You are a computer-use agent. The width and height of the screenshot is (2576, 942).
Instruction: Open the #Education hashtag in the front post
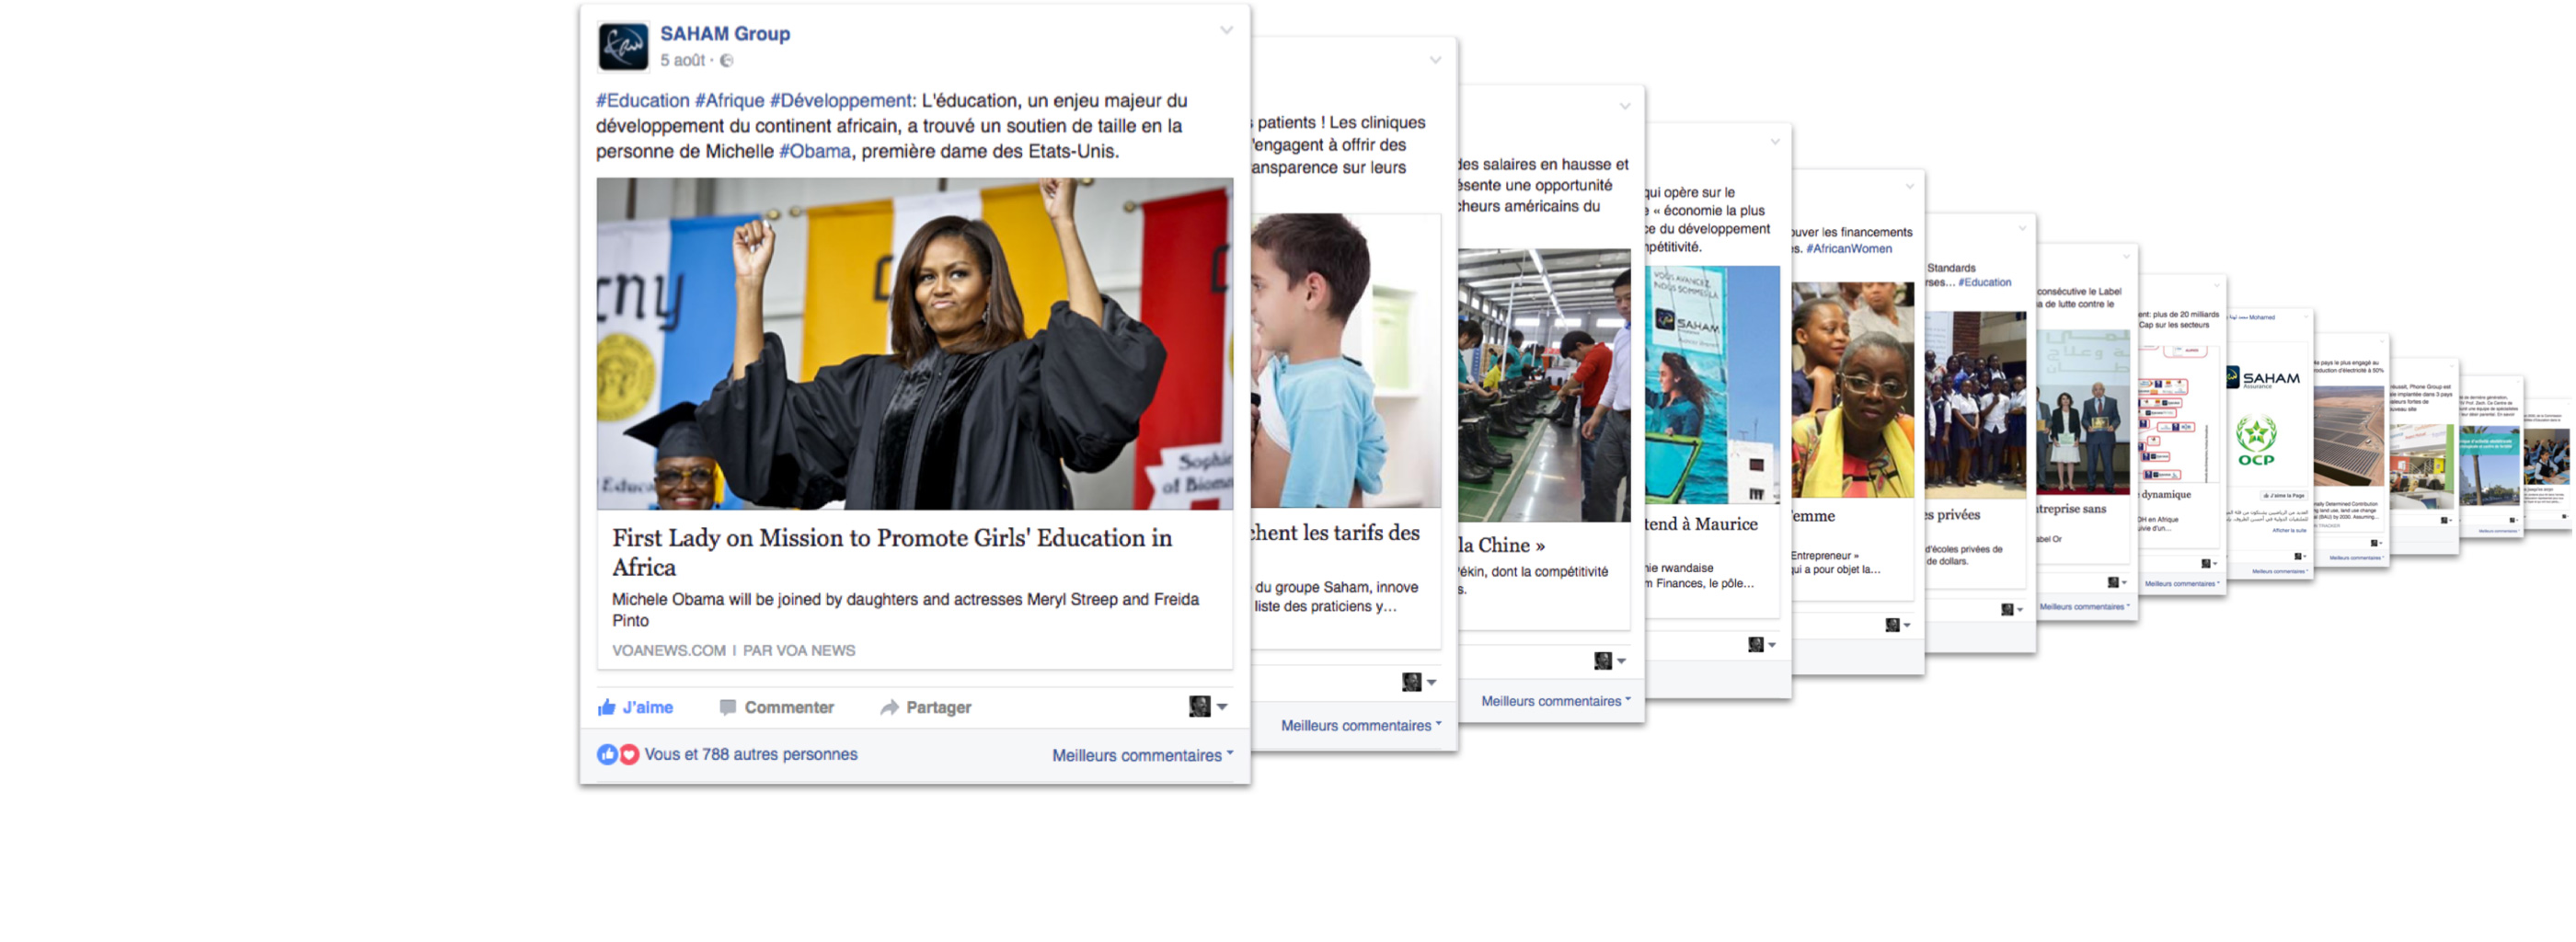pyautogui.click(x=642, y=100)
